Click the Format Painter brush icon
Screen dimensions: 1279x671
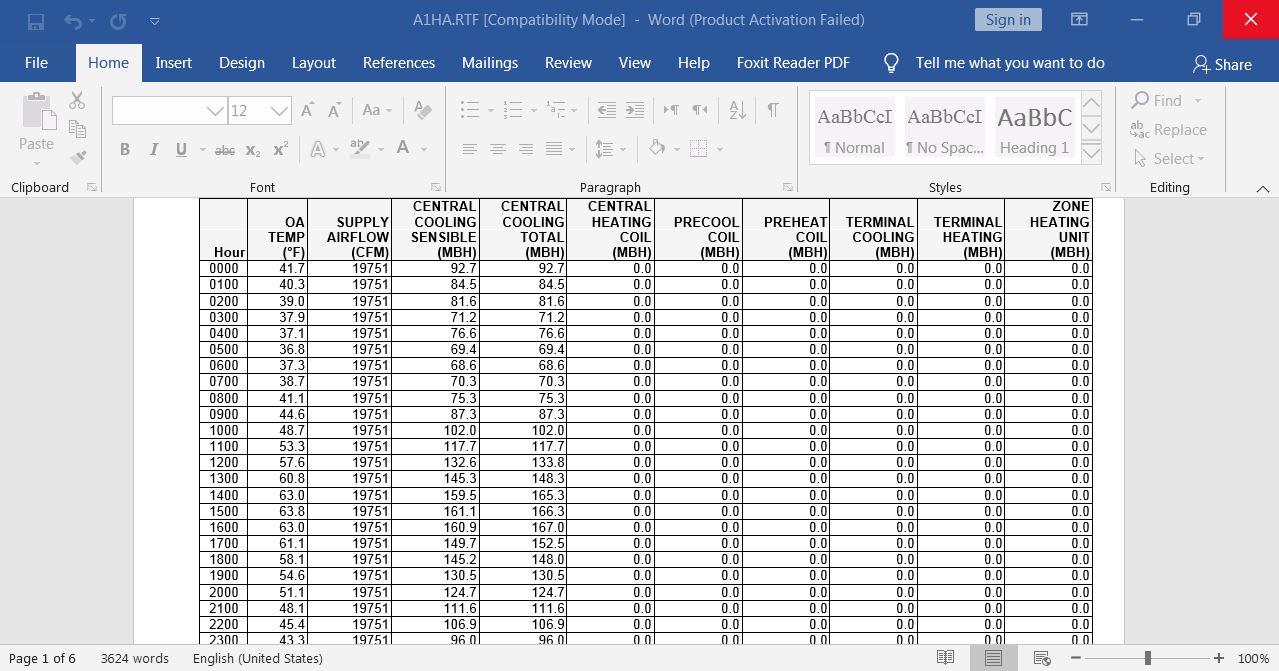point(78,157)
